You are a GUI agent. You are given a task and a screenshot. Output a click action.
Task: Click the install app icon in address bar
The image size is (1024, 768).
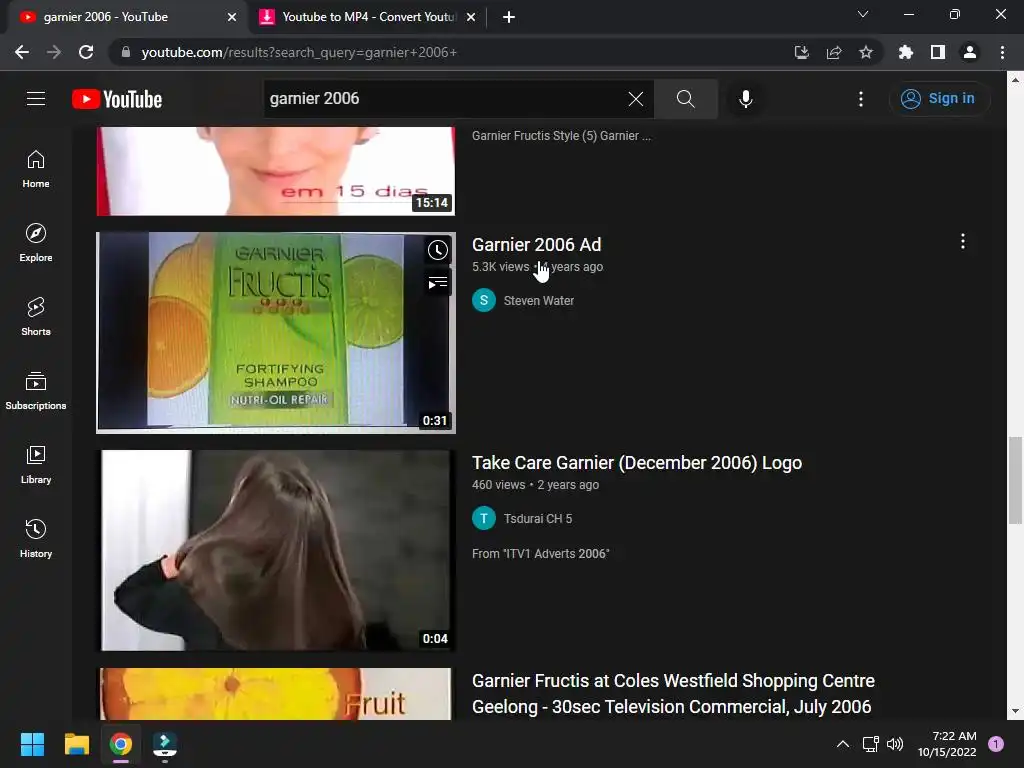tap(801, 52)
